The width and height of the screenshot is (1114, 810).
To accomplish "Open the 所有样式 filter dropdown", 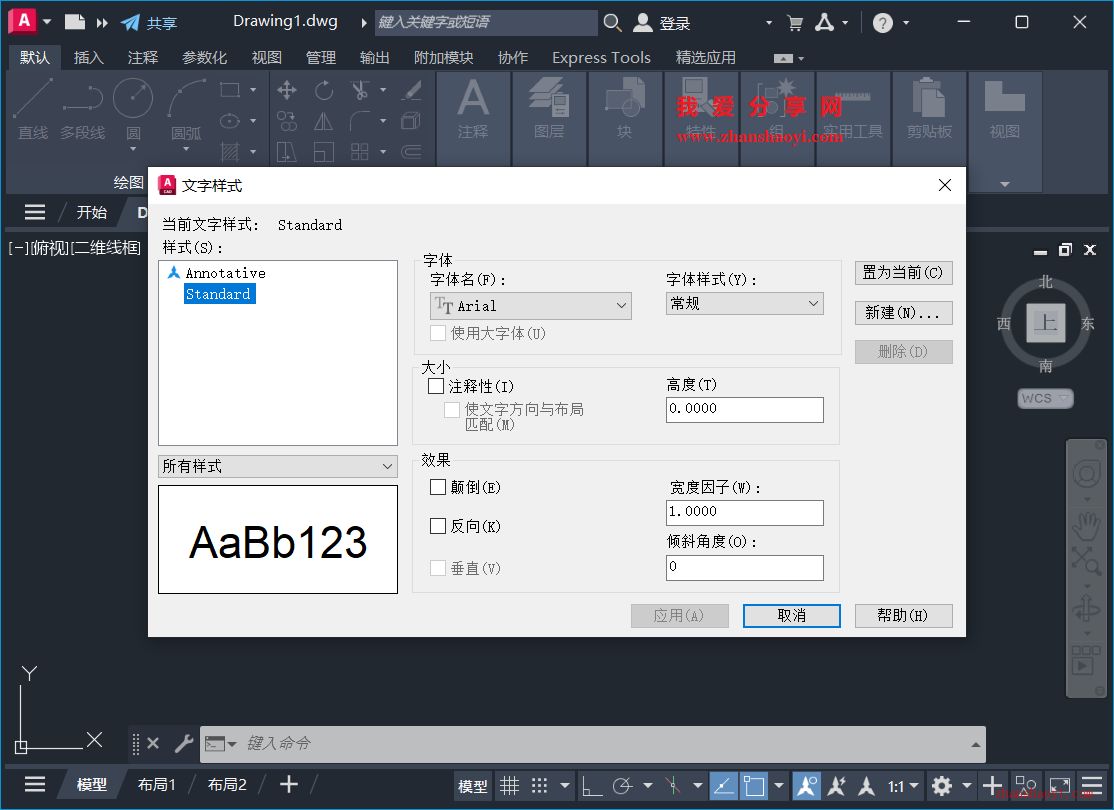I will pyautogui.click(x=278, y=466).
